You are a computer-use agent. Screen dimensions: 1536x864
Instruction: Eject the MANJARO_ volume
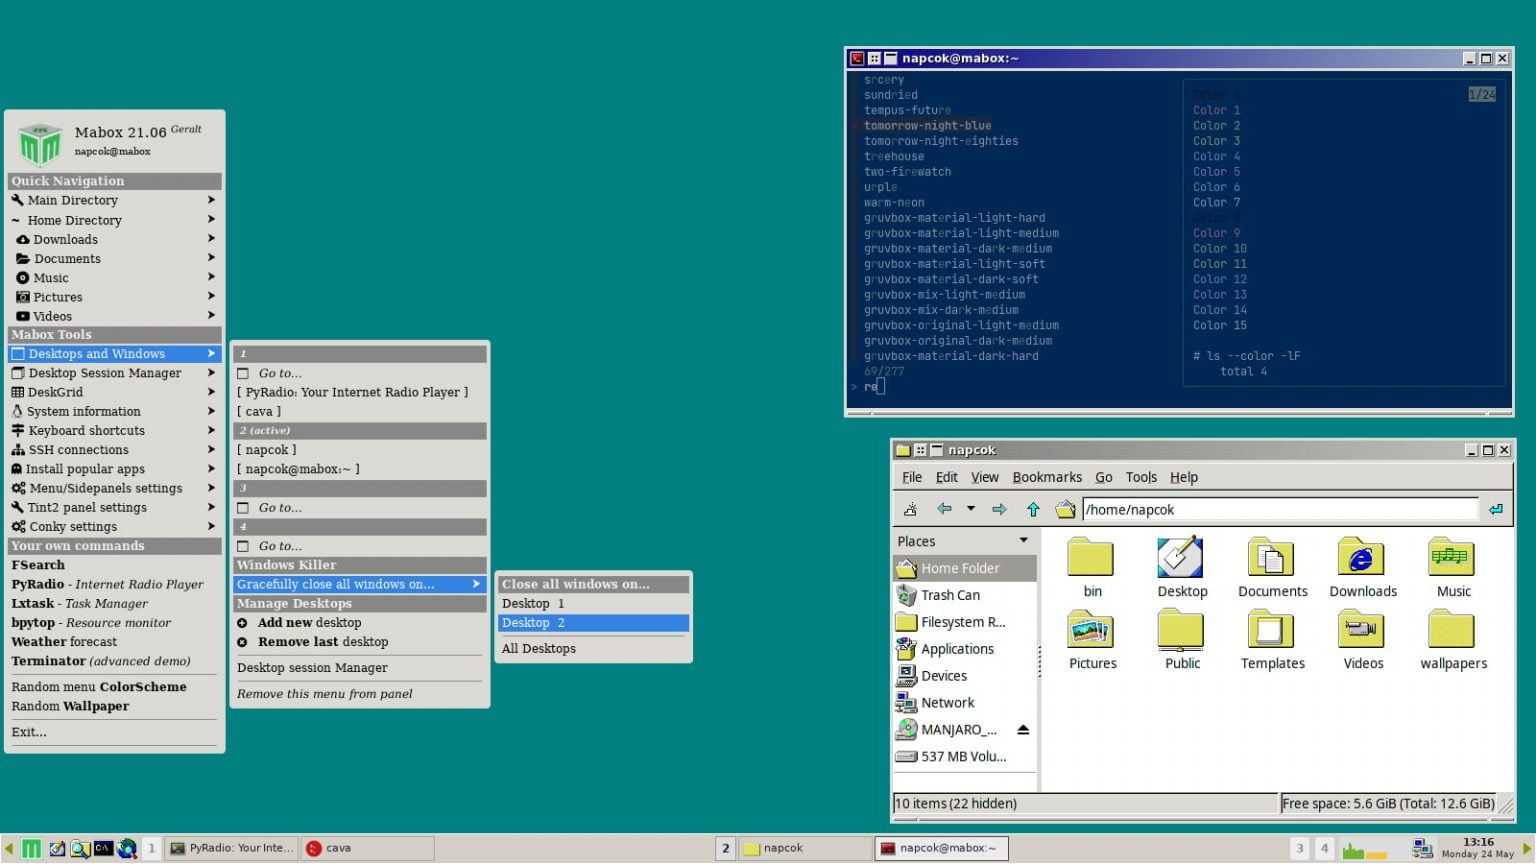point(1021,729)
